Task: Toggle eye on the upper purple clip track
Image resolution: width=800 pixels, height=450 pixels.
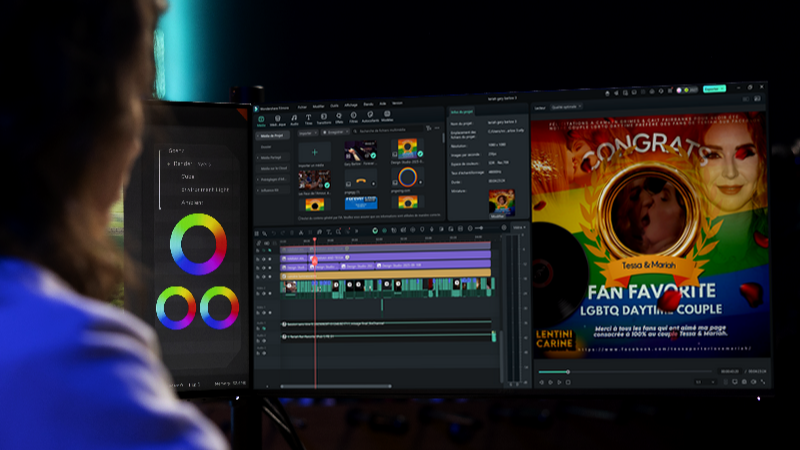Action: (x=270, y=259)
